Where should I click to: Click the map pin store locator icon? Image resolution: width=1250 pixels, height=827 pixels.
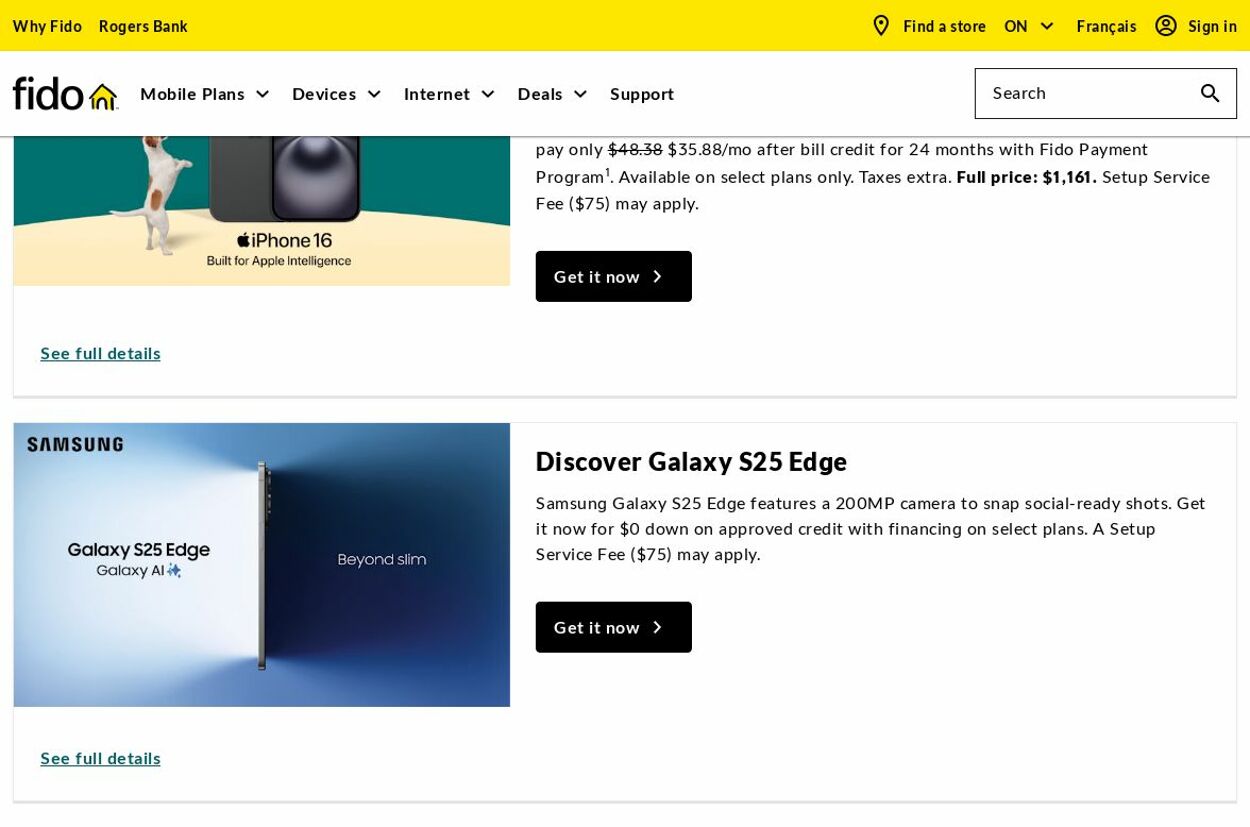[x=881, y=26]
